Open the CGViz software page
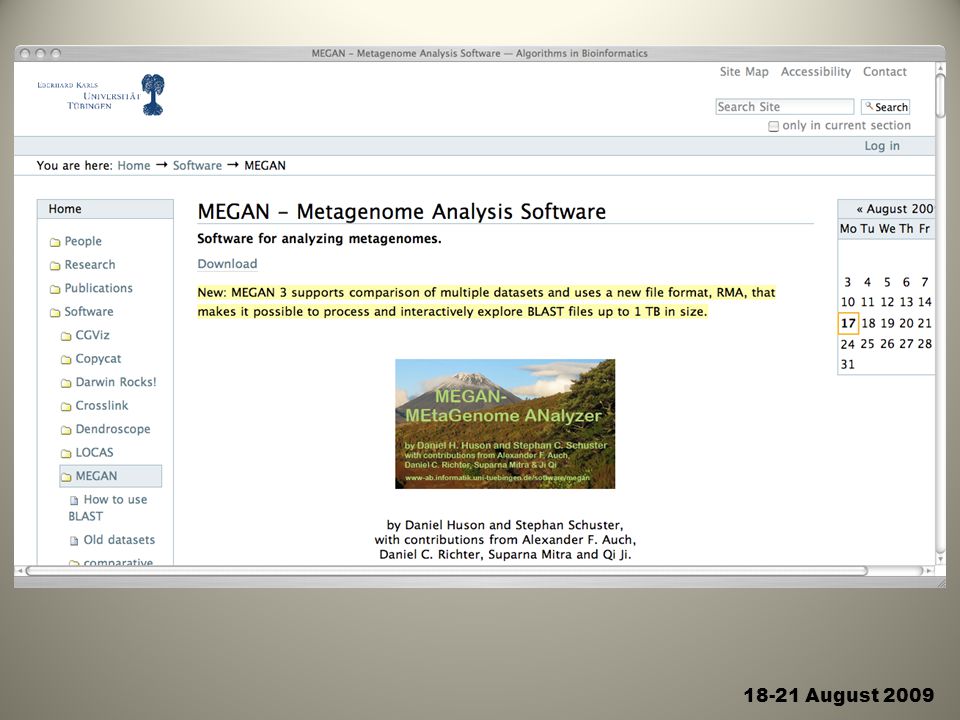 point(92,335)
